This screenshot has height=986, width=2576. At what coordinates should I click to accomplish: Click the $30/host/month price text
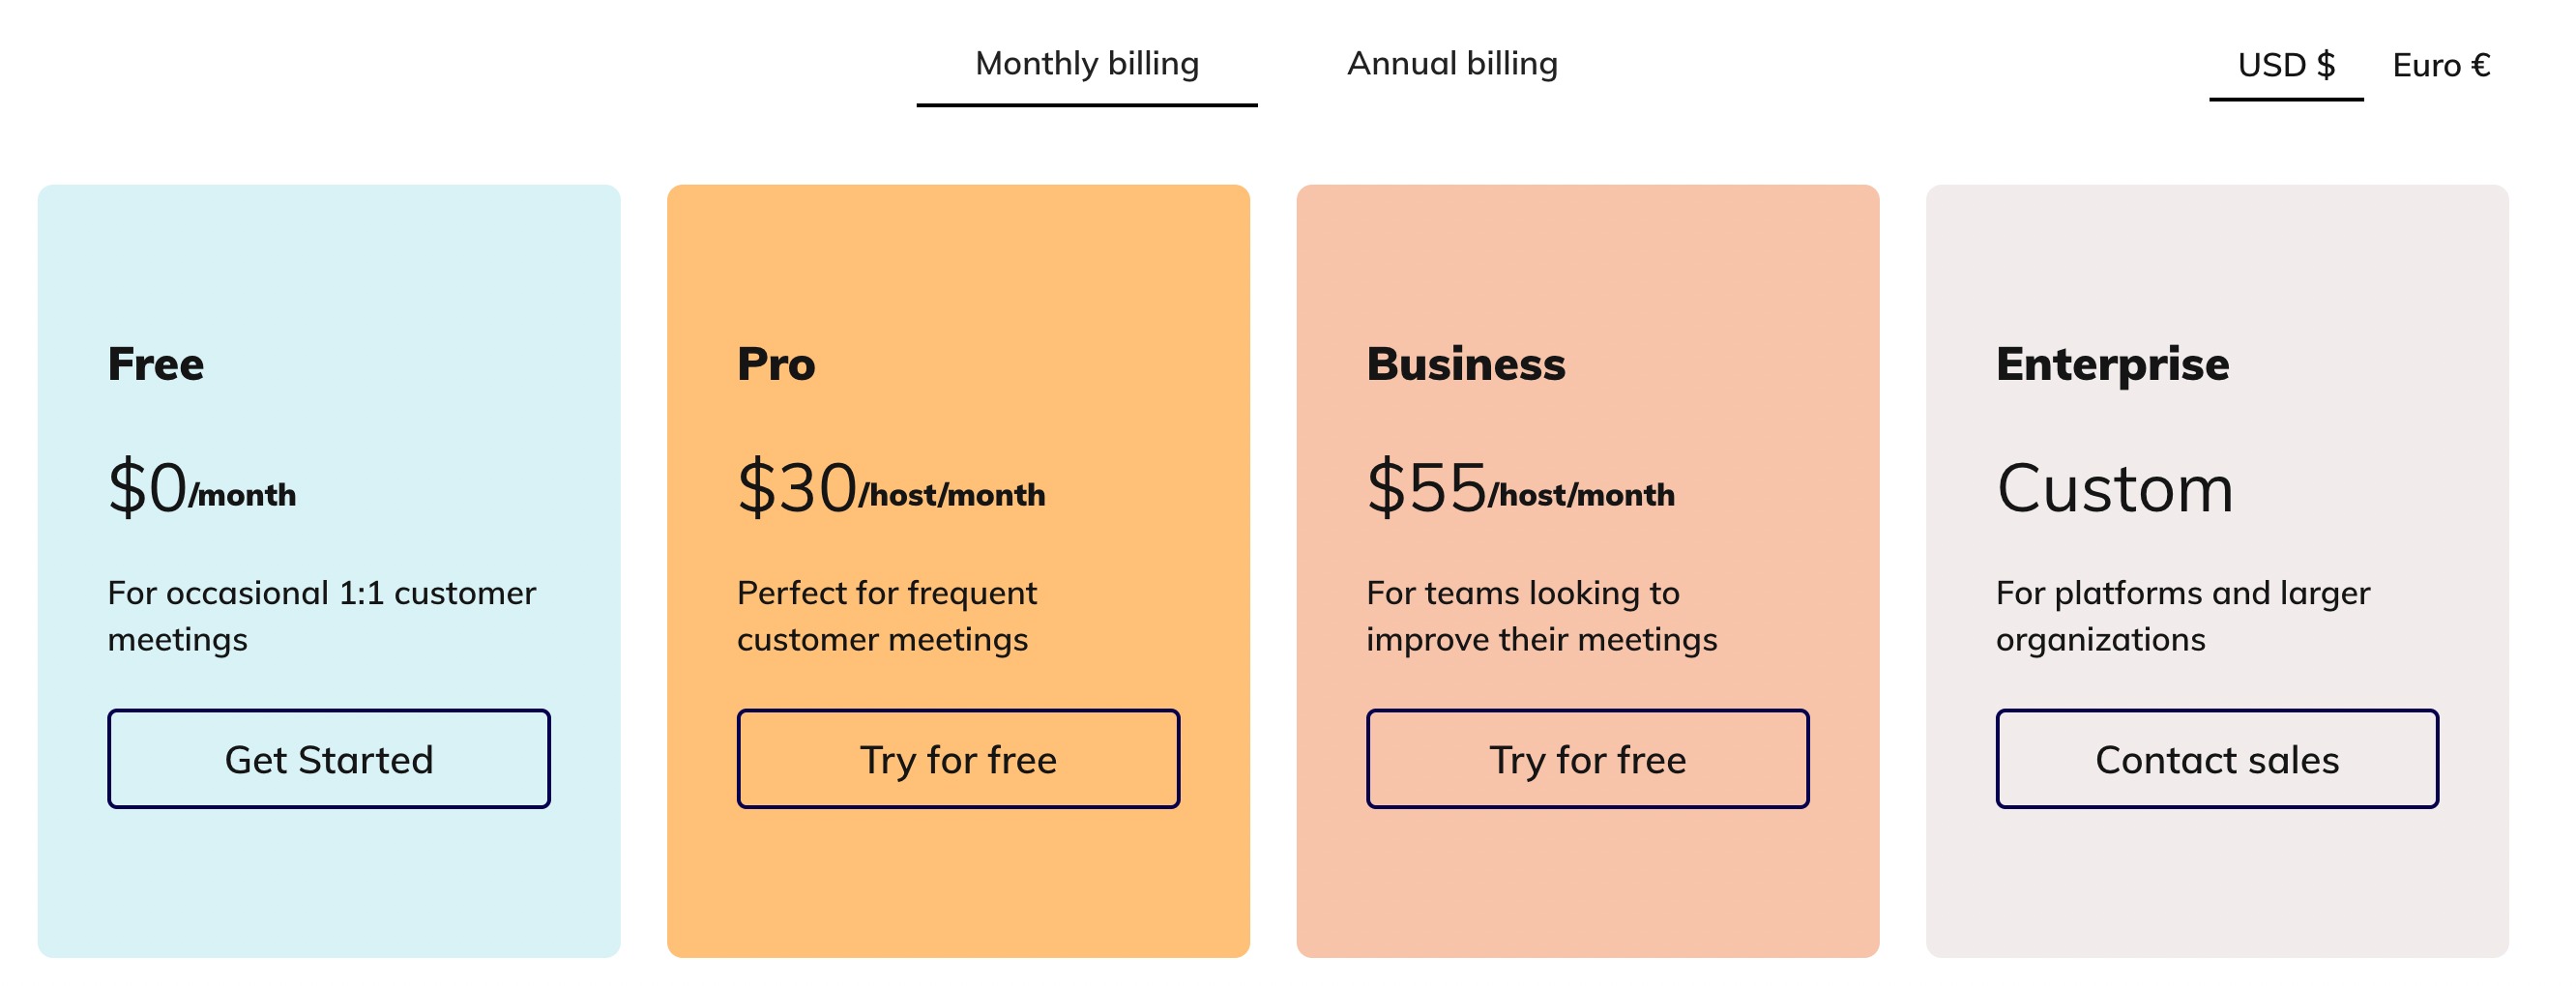(x=891, y=487)
